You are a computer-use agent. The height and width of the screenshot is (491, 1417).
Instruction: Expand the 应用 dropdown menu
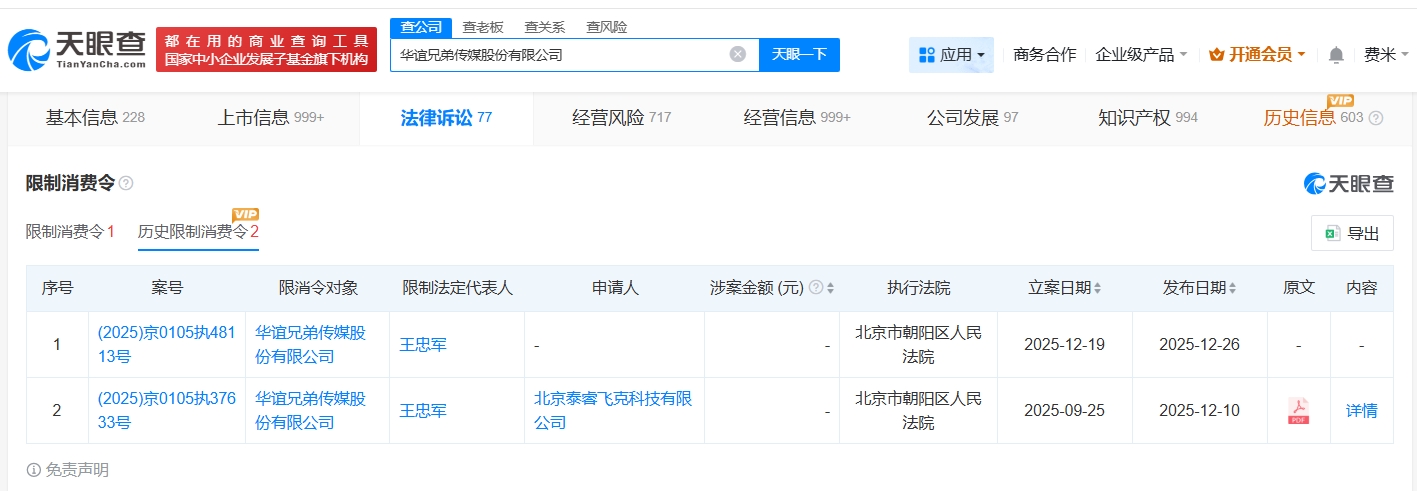point(951,55)
